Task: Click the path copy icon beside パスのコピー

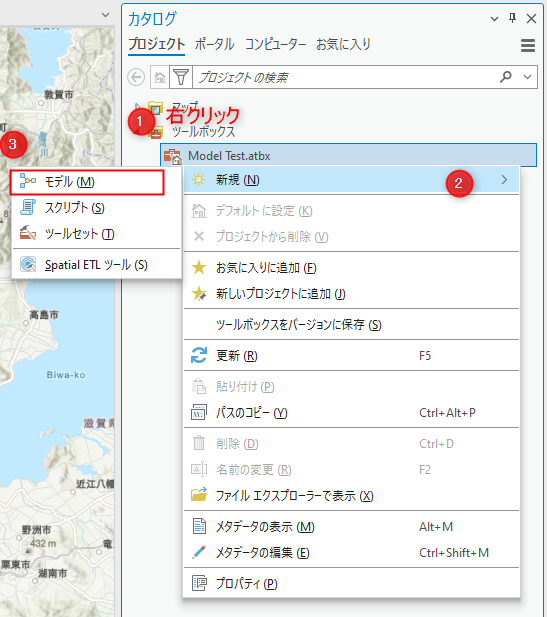Action: tap(199, 412)
